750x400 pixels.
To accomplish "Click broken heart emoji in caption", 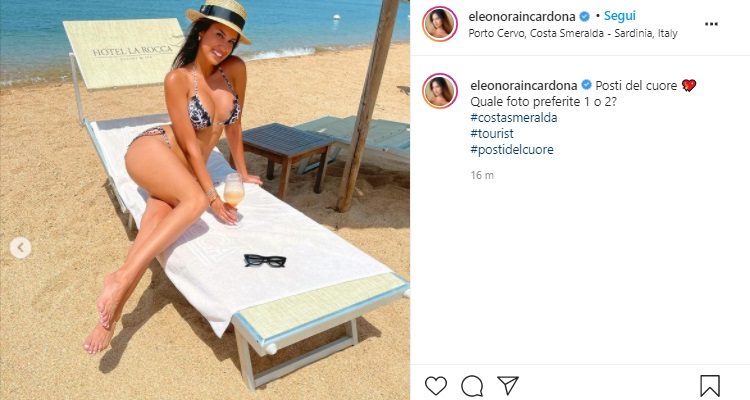I will 689,86.
